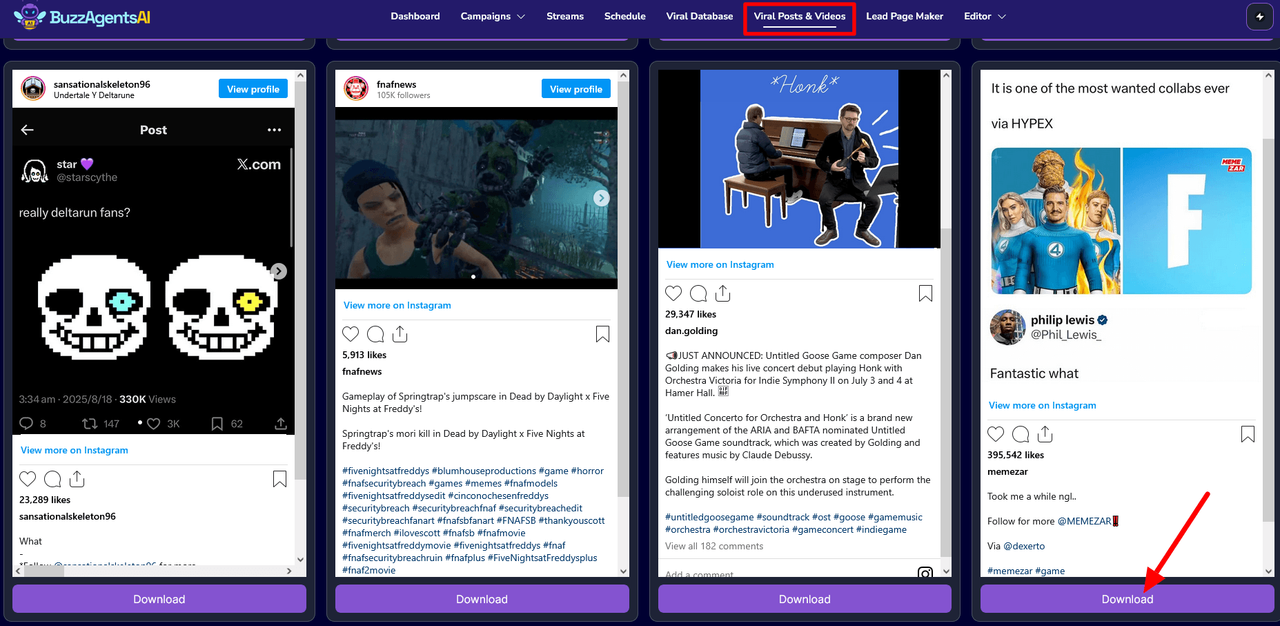Click fnafnews profile avatar
The image size is (1280, 626).
(x=356, y=88)
